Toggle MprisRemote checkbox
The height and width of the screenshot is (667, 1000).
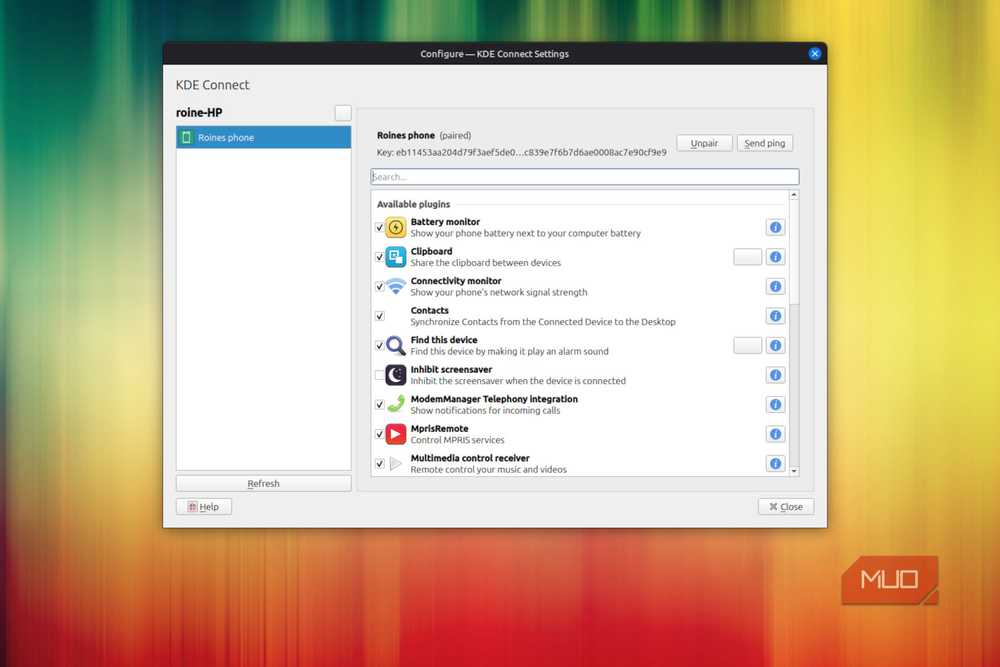(379, 434)
